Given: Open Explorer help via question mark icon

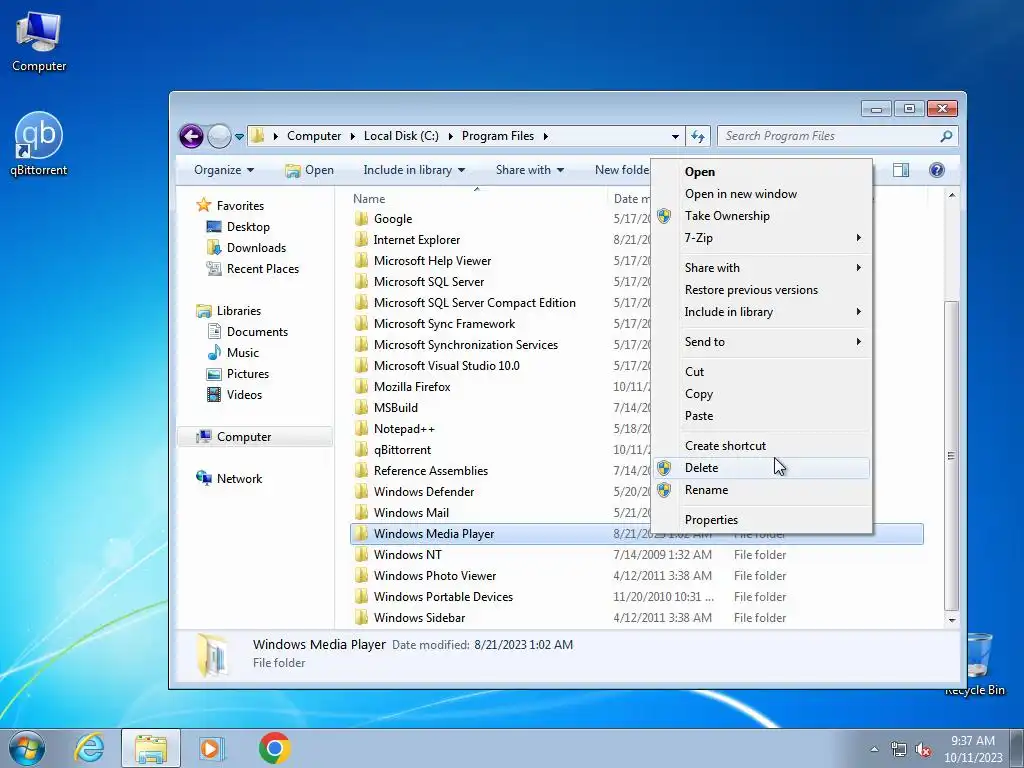Looking at the screenshot, I should 936,170.
